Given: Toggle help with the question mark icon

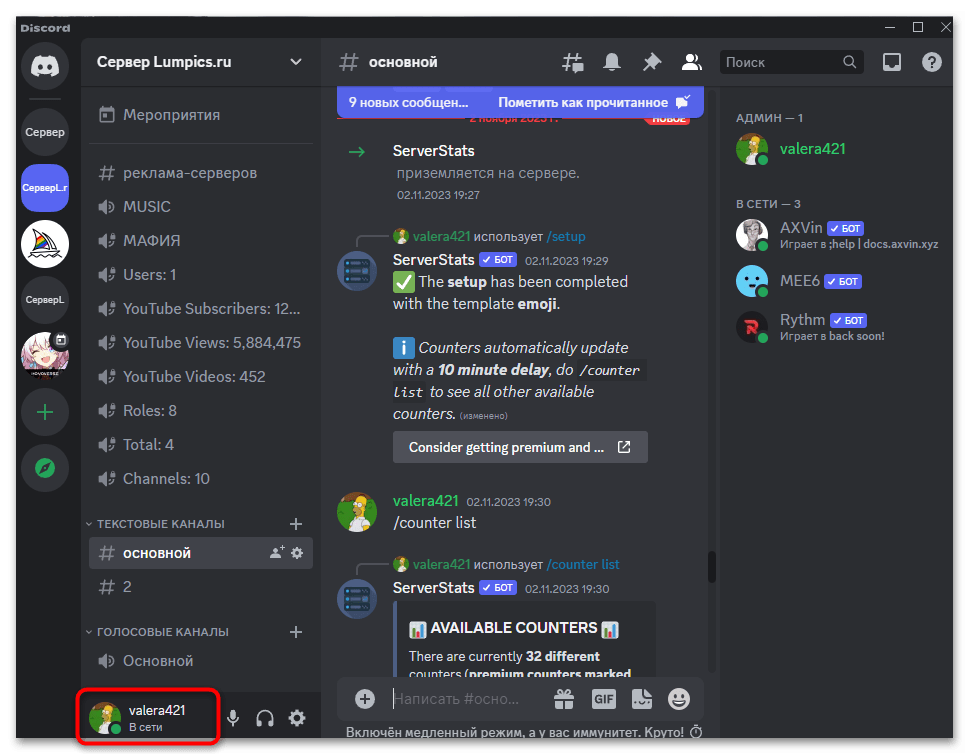Looking at the screenshot, I should pyautogui.click(x=931, y=61).
